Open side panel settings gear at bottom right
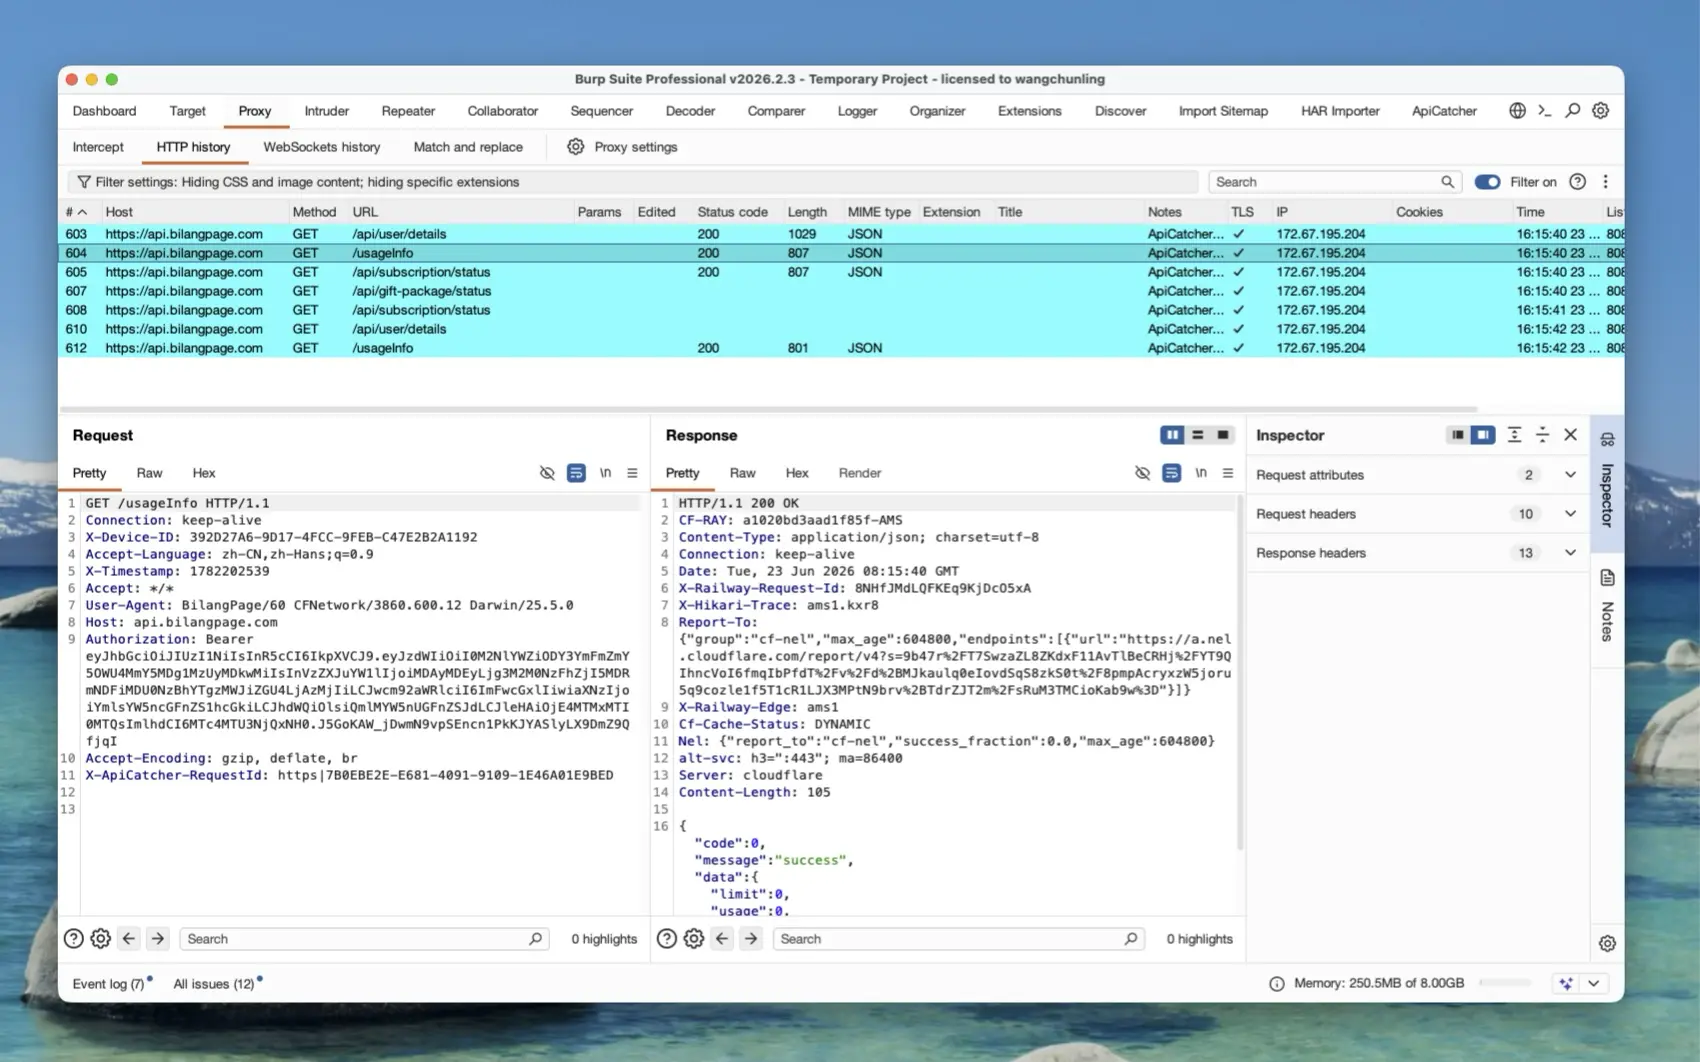Screen dimensions: 1700x1062 pyautogui.click(x=1607, y=943)
